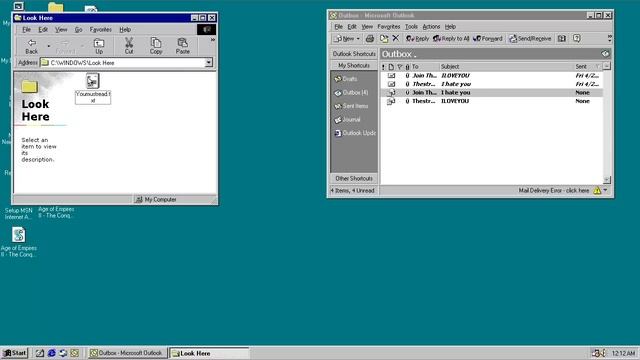Open Actions menu in Outlook
This screenshot has height=360, width=640.
click(431, 27)
